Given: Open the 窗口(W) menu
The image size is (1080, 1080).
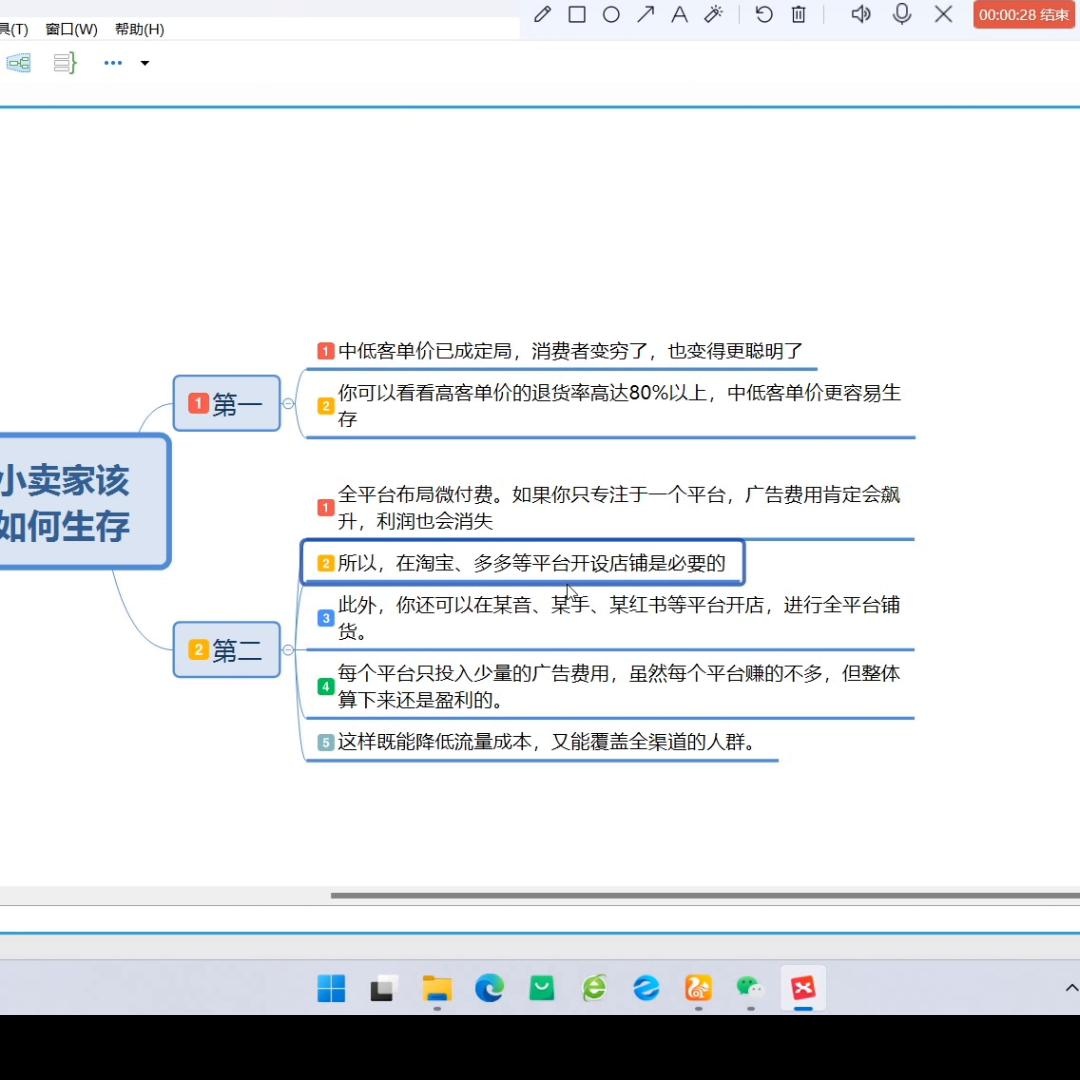Looking at the screenshot, I should 72,30.
